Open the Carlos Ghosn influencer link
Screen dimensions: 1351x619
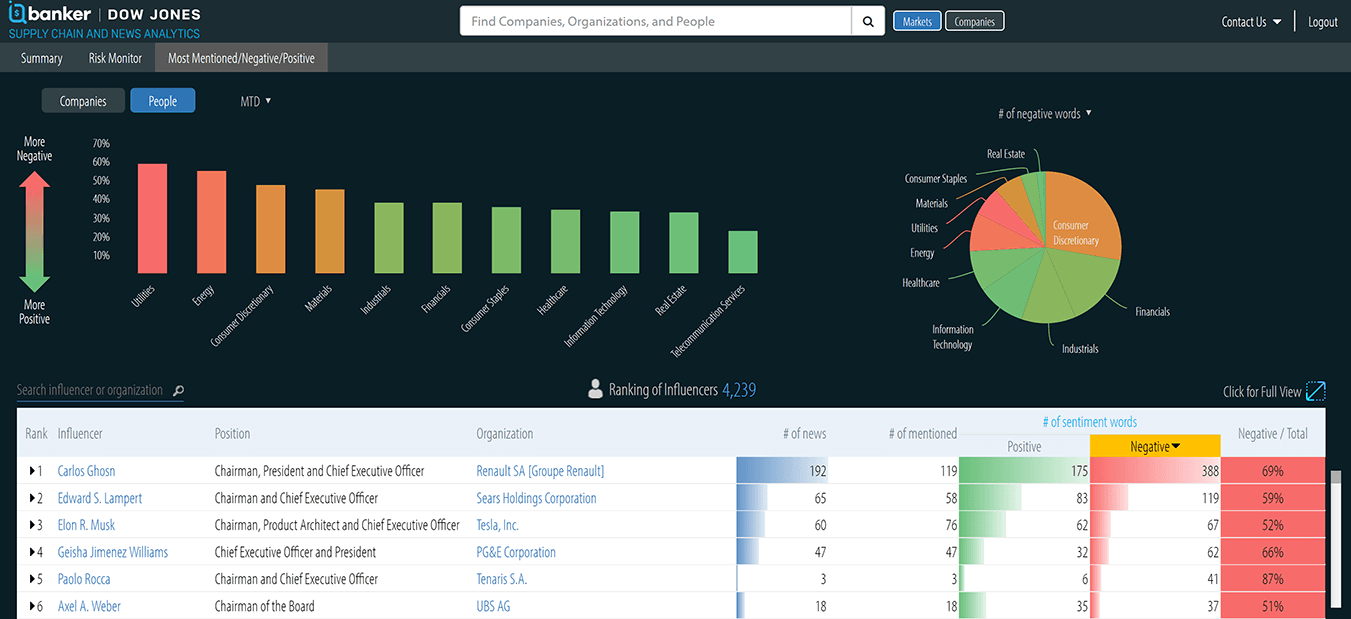(86, 471)
